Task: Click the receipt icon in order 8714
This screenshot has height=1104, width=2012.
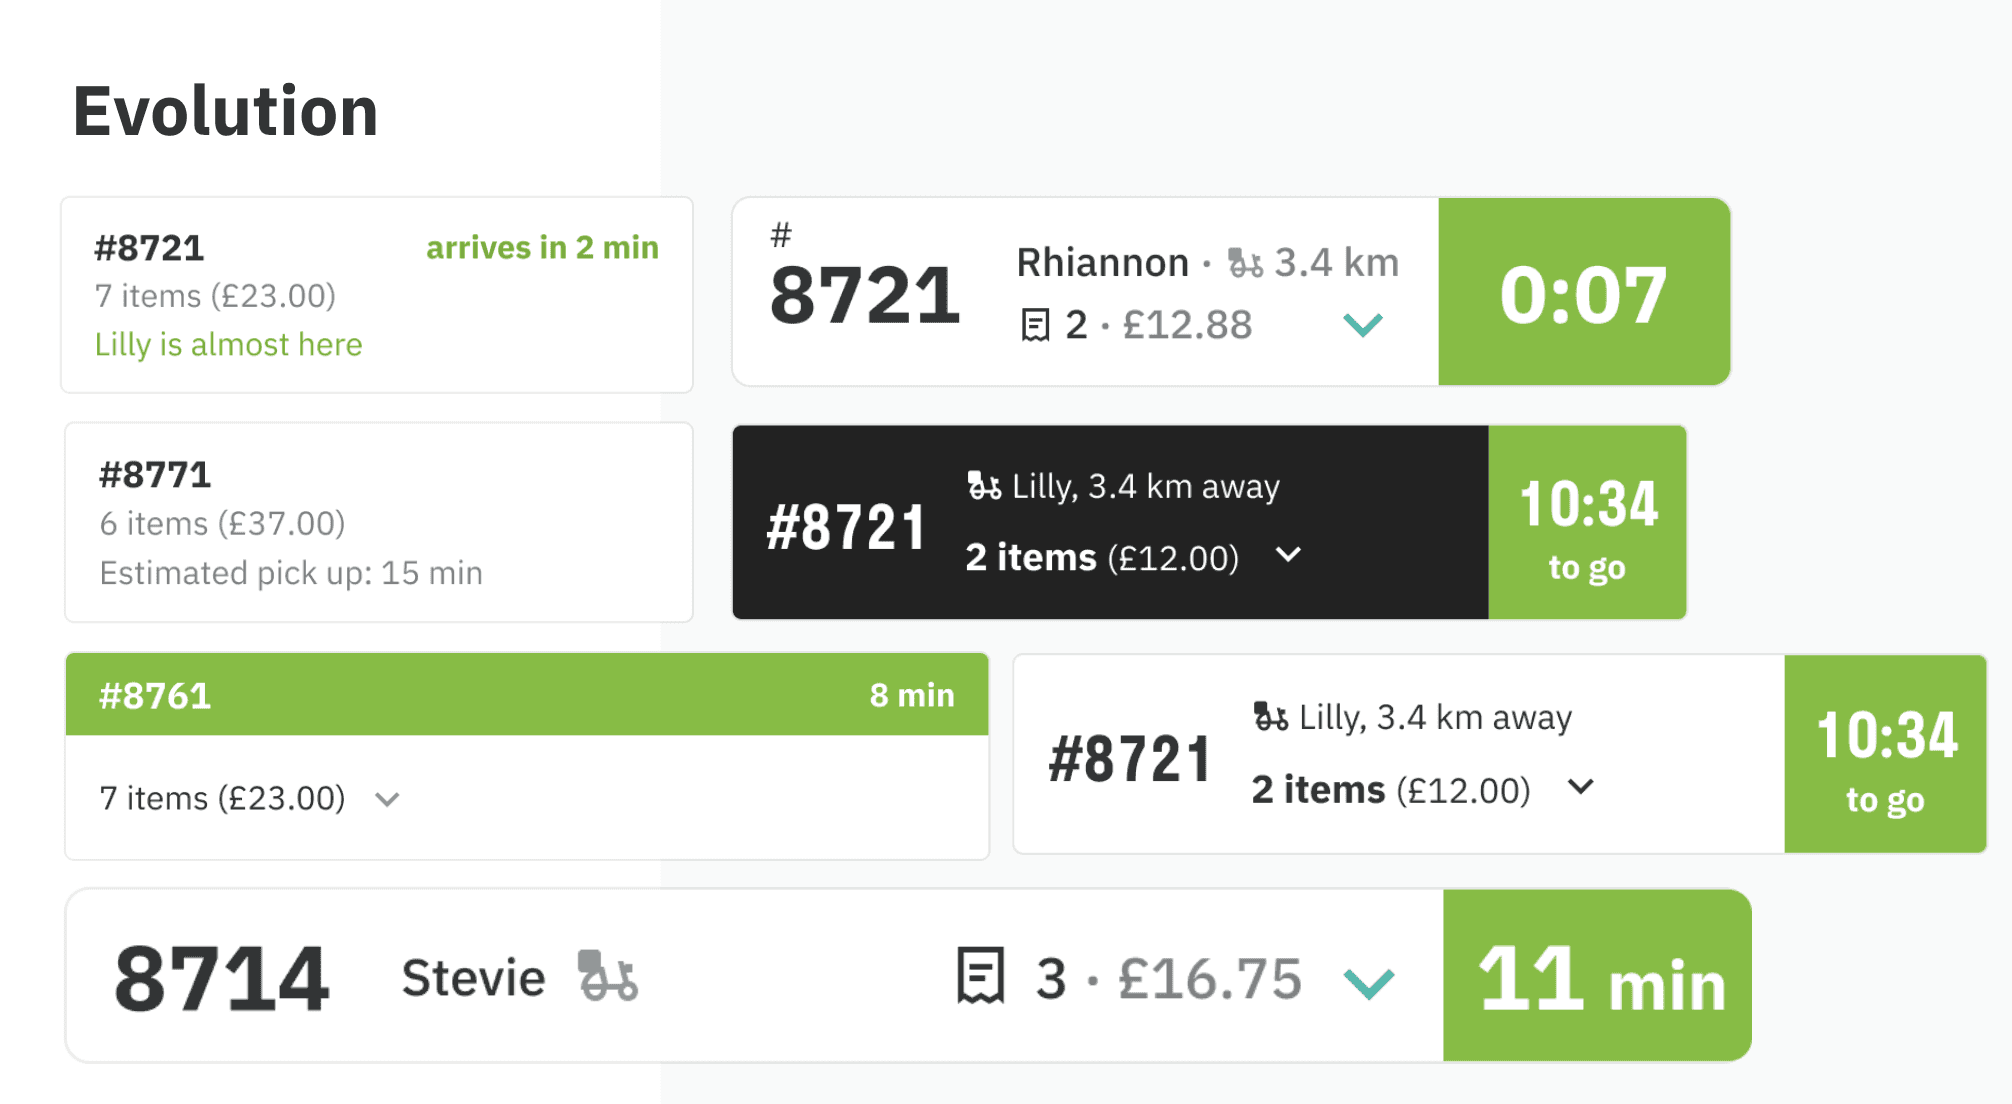Action: point(980,976)
